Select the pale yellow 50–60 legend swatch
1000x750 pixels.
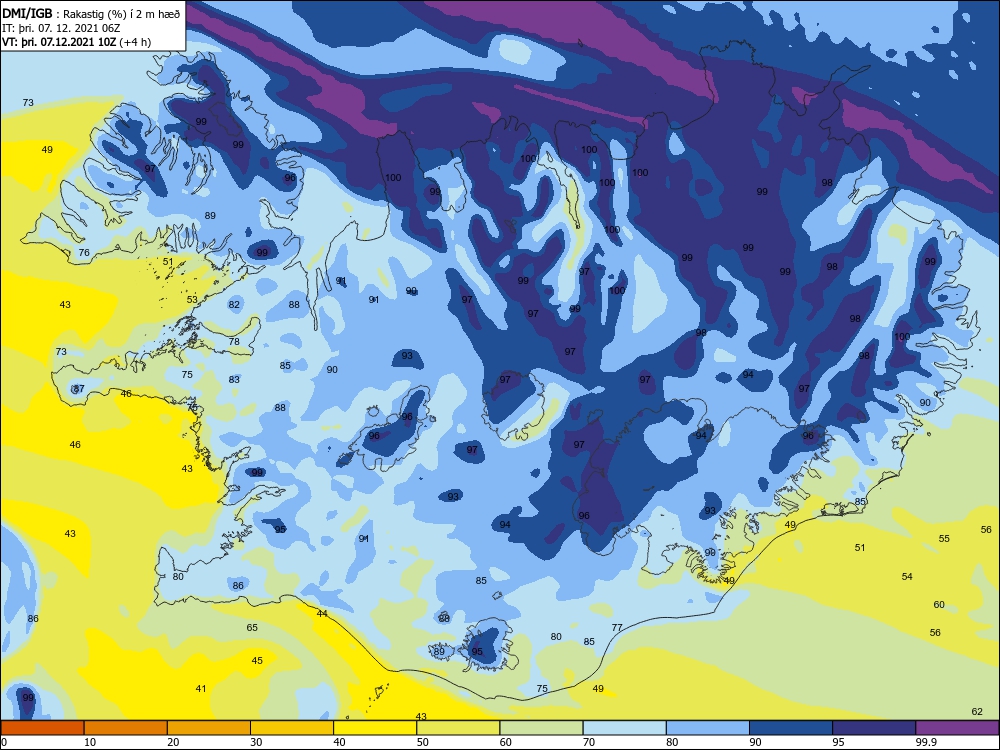(x=459, y=728)
